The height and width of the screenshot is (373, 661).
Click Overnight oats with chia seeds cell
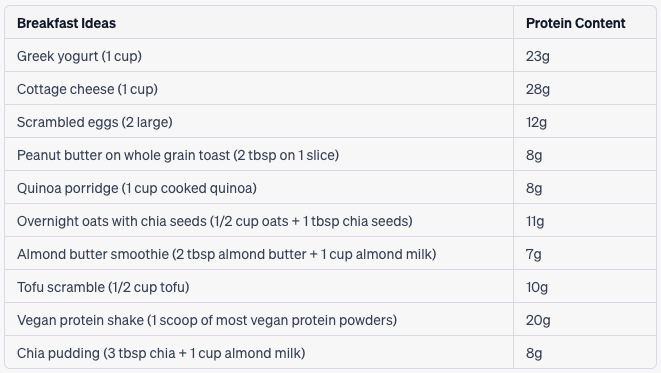point(259,220)
